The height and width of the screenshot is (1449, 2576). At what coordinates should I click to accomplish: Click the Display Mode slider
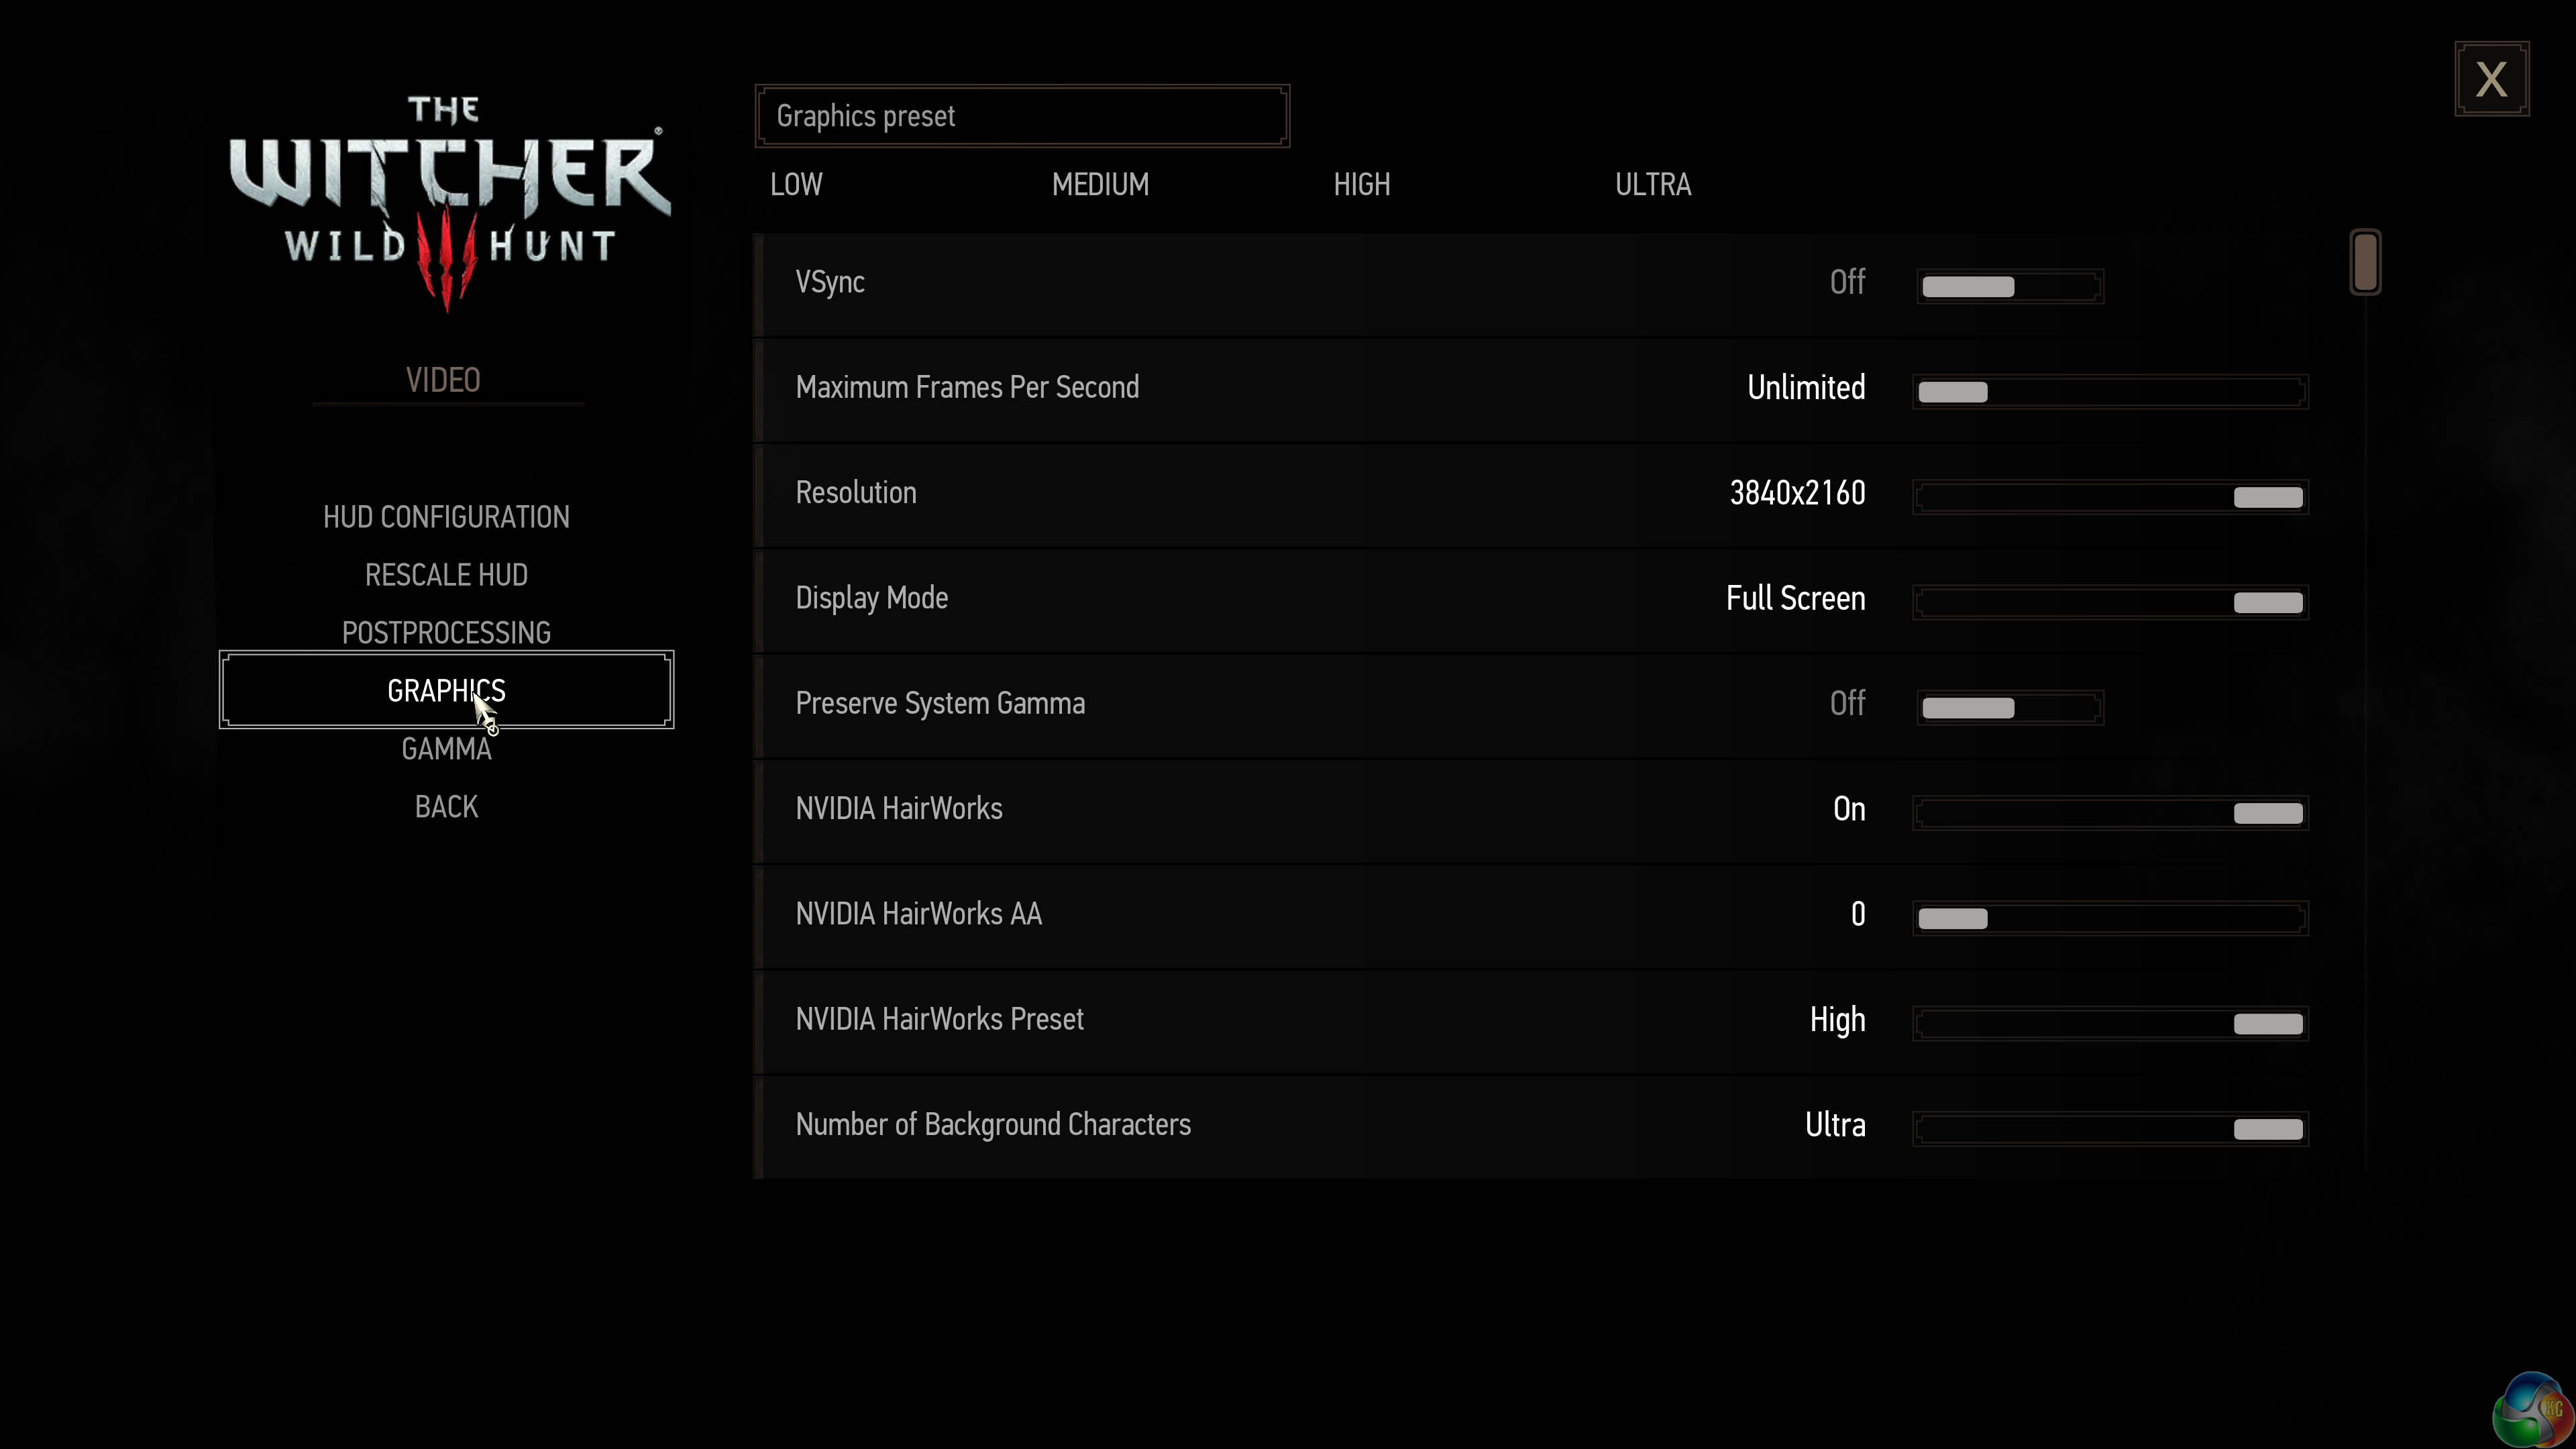2109,602
